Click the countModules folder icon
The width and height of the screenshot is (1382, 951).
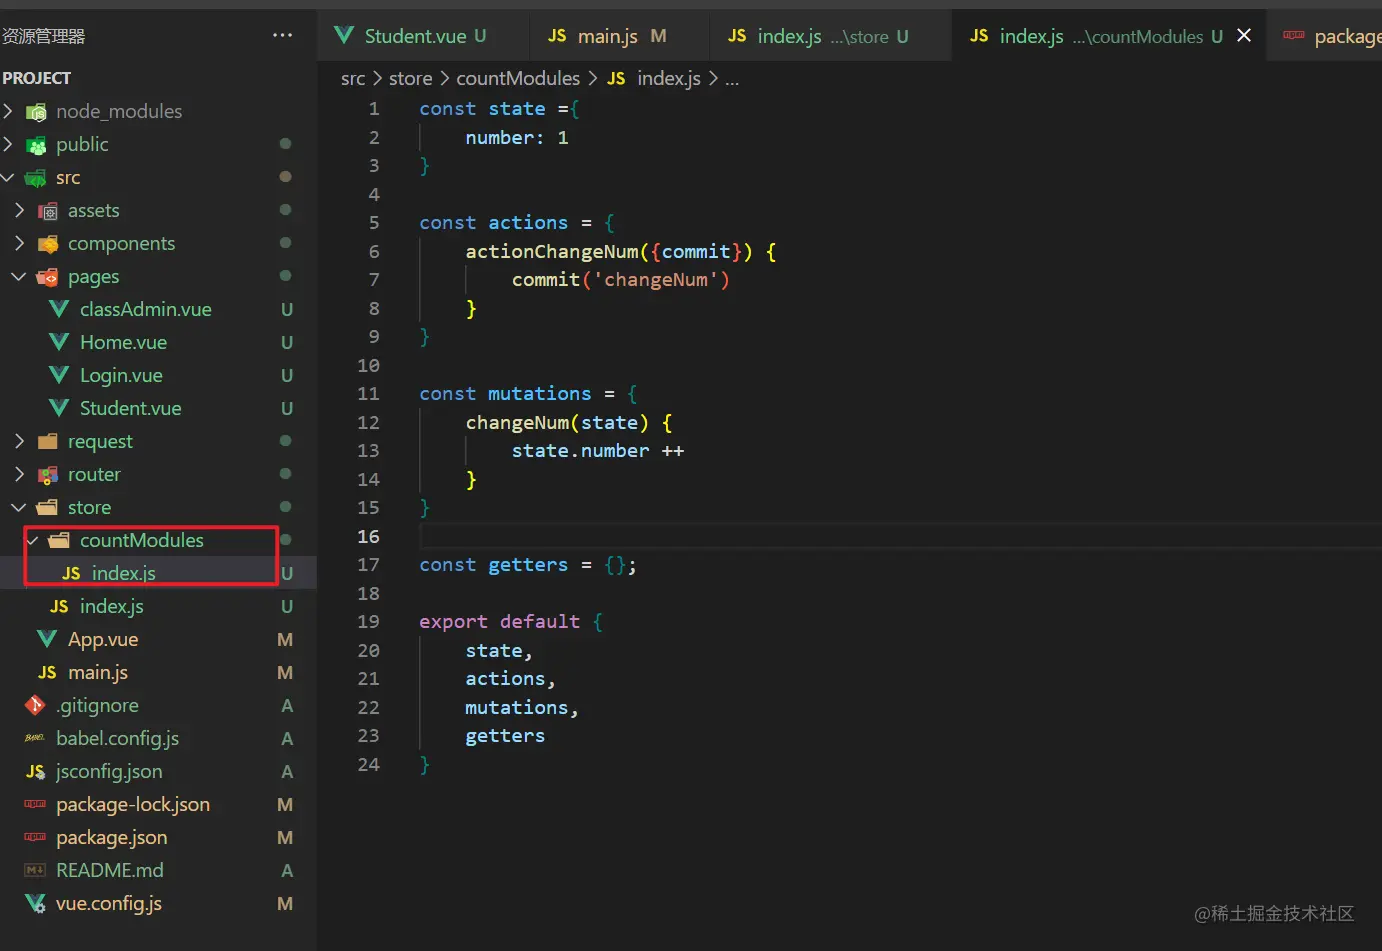click(x=60, y=540)
